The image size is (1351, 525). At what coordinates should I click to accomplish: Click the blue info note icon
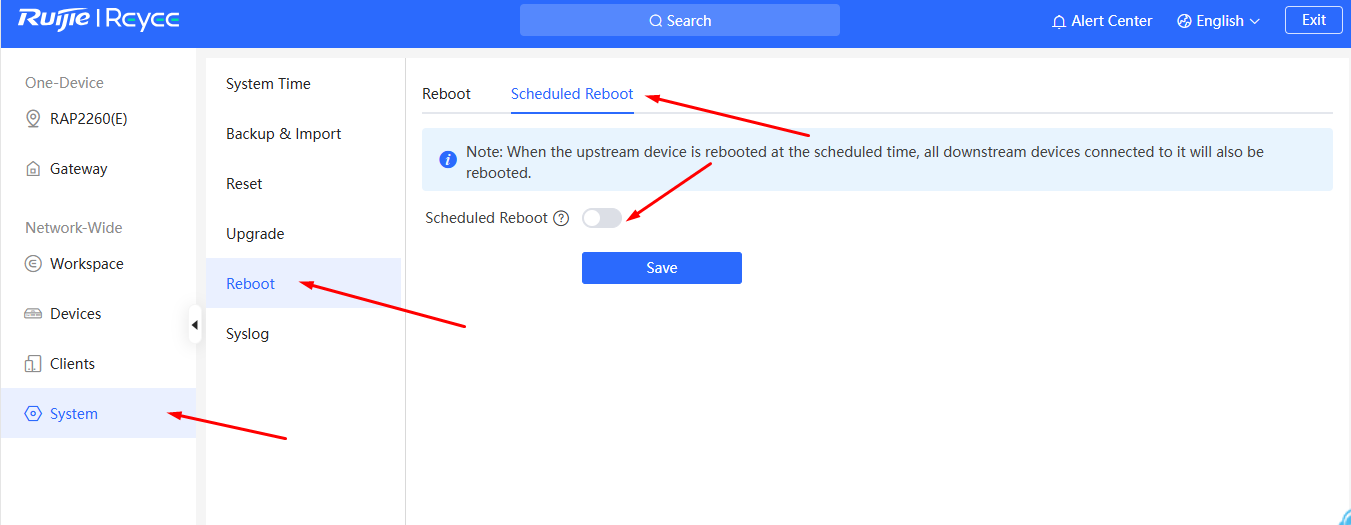pos(449,160)
